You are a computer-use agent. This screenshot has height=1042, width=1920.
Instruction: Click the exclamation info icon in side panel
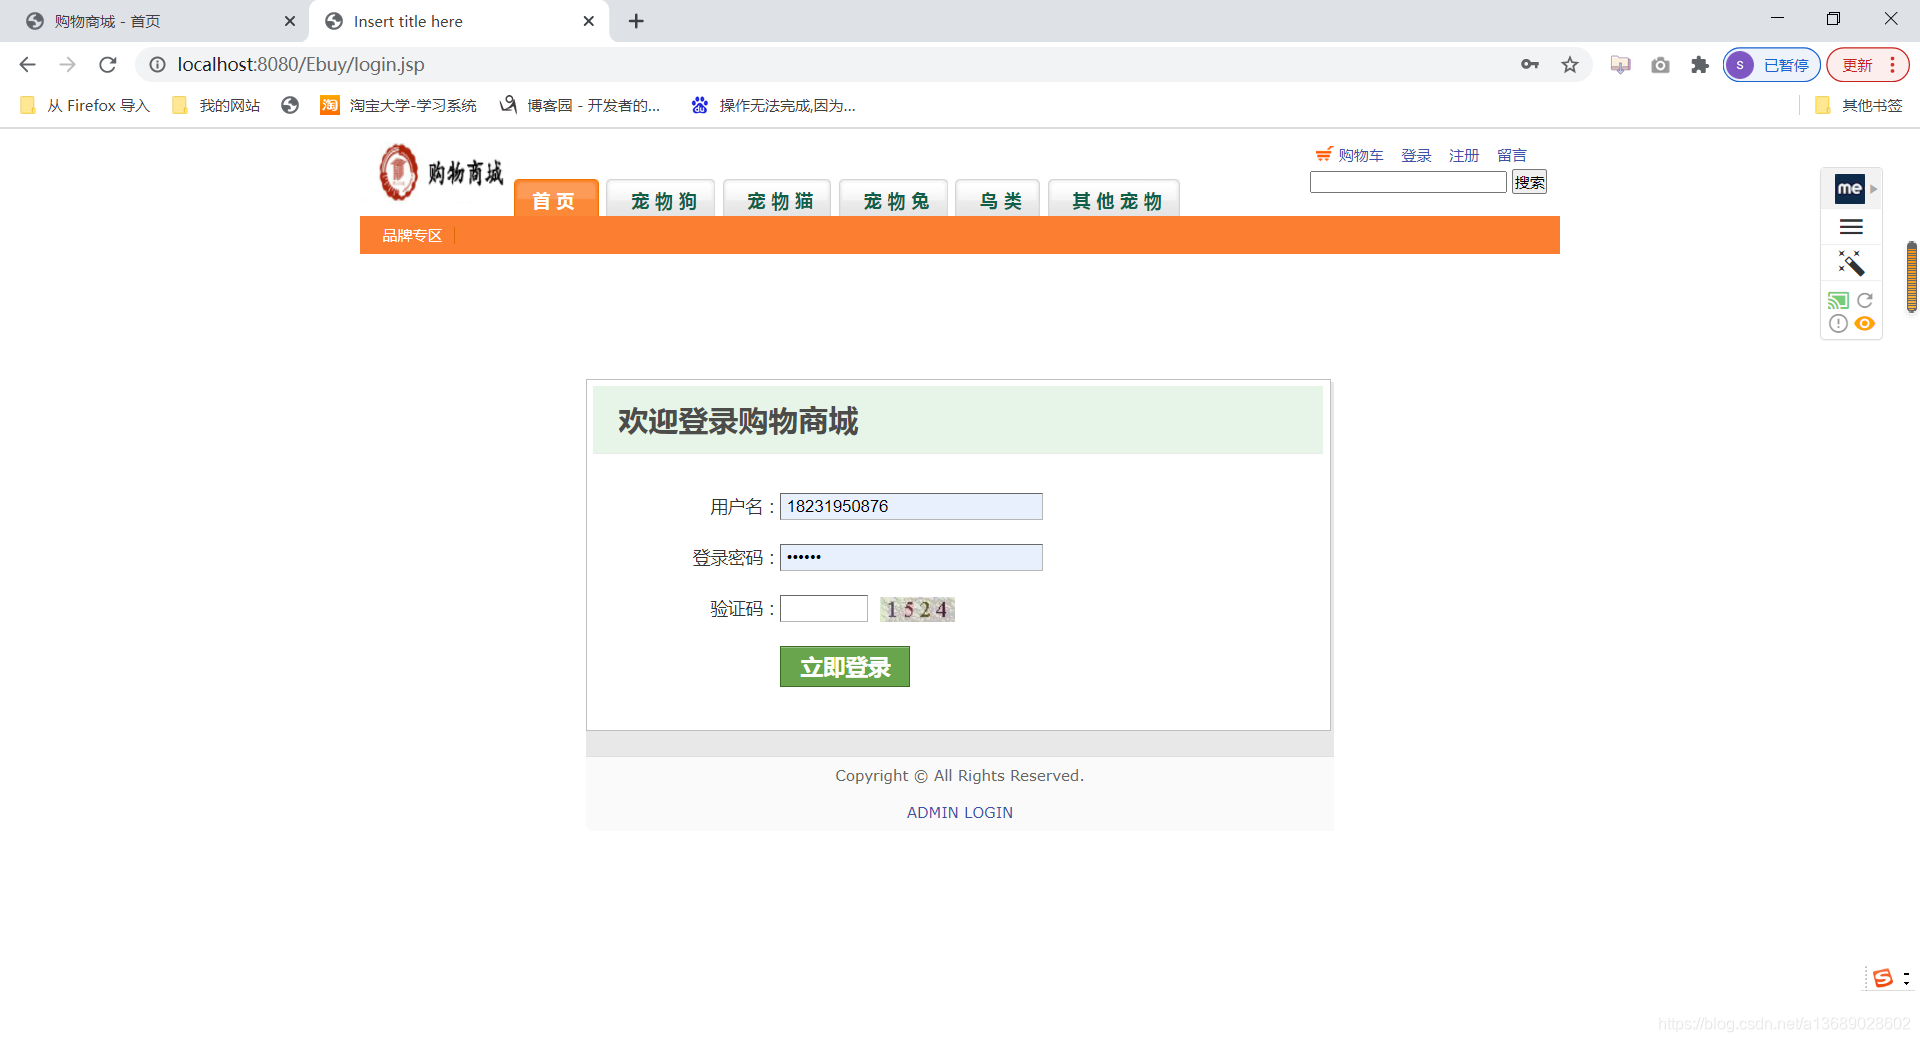click(1838, 323)
